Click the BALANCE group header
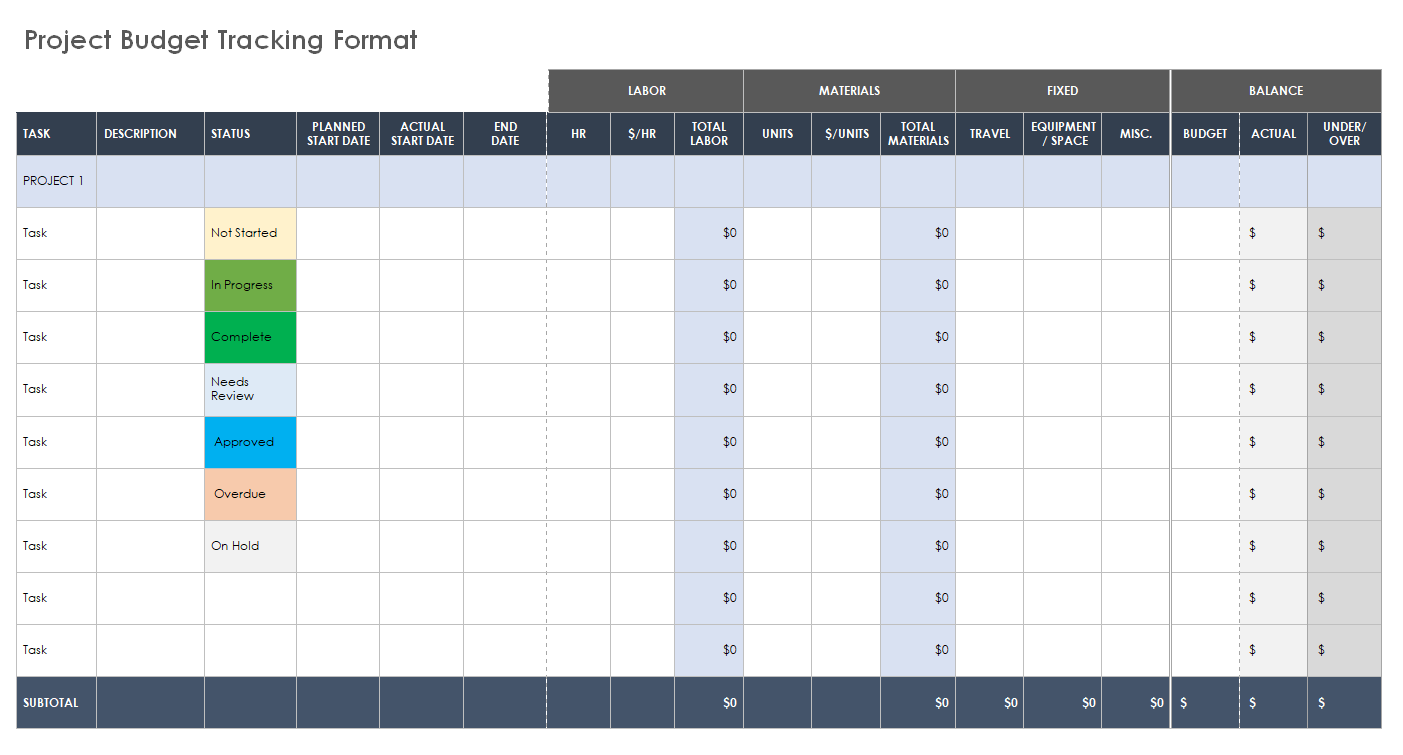The image size is (1403, 755). pos(1275,91)
